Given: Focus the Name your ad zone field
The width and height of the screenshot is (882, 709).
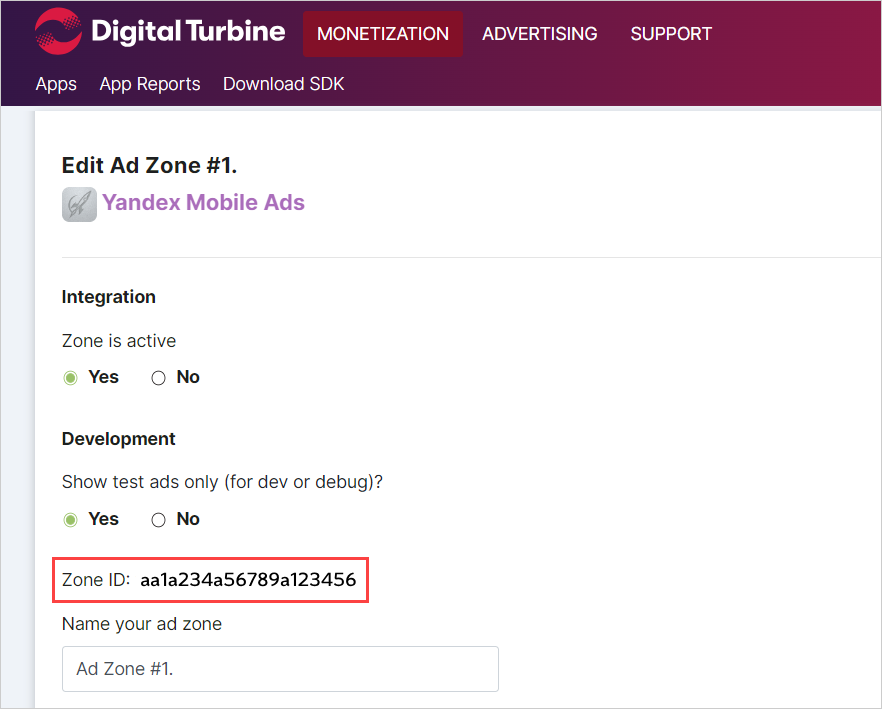Looking at the screenshot, I should point(280,669).
